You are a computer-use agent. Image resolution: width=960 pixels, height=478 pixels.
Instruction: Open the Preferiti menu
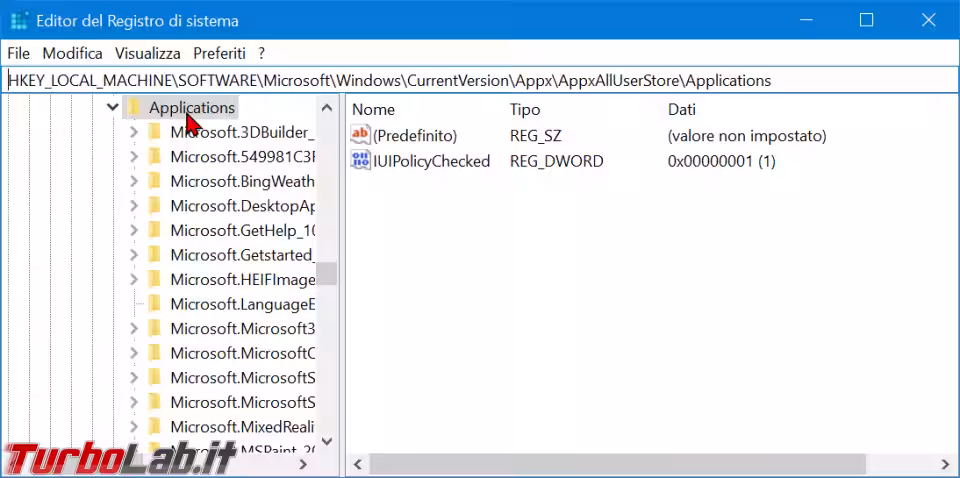click(219, 54)
